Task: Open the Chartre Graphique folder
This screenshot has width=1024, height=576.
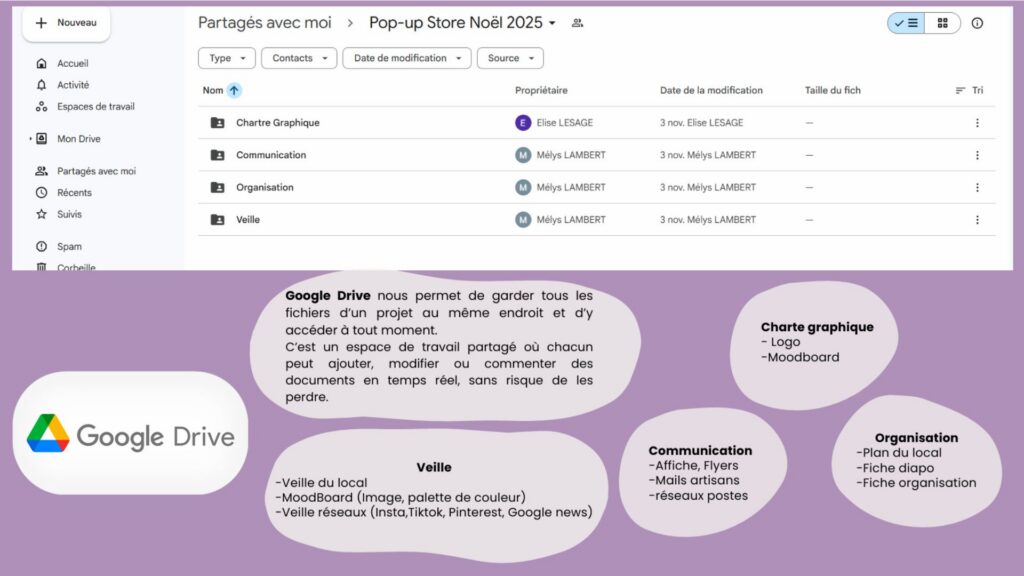Action: coord(277,123)
